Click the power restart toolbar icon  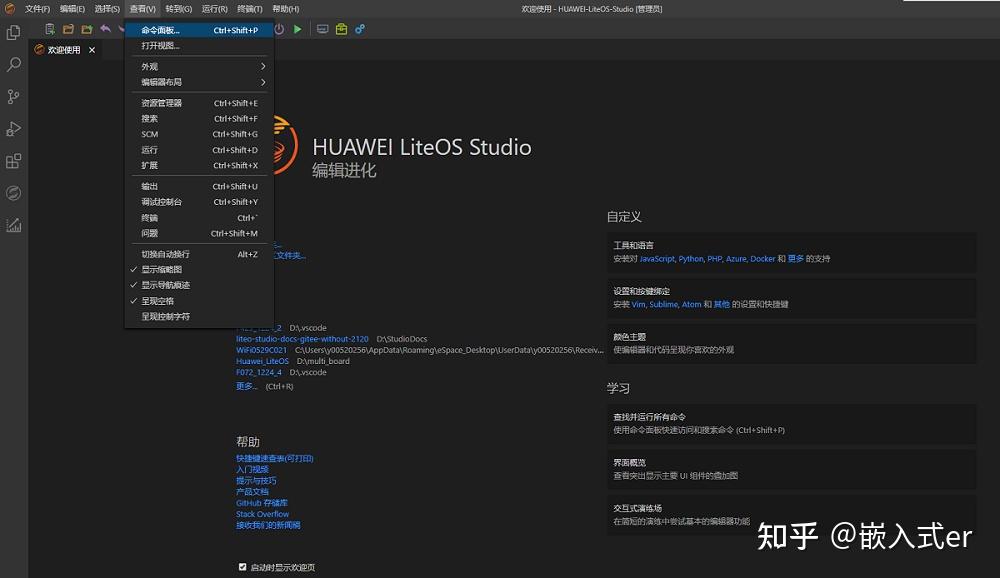click(x=279, y=29)
